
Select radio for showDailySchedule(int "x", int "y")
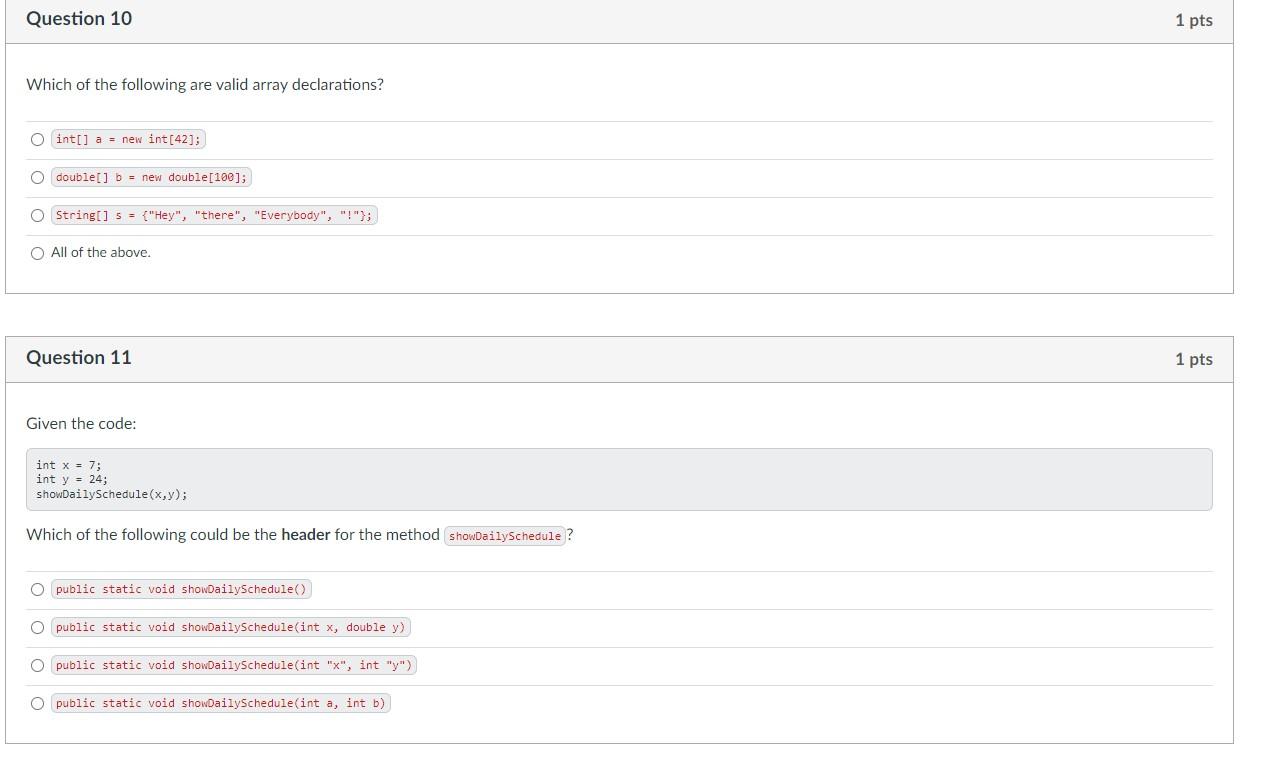(37, 665)
